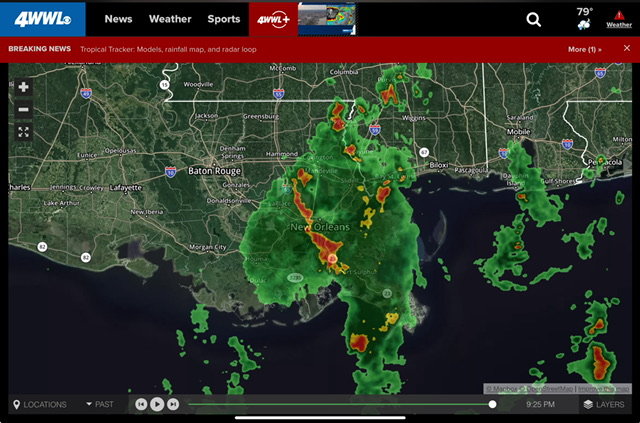
Task: Open the live video thumbnail preview
Action: coord(327,19)
